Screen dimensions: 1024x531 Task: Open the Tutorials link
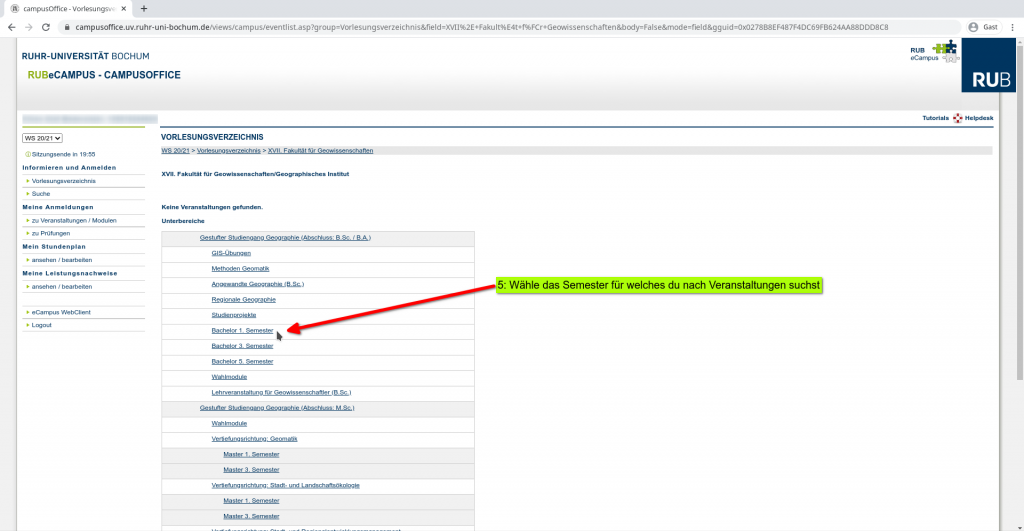click(x=935, y=118)
